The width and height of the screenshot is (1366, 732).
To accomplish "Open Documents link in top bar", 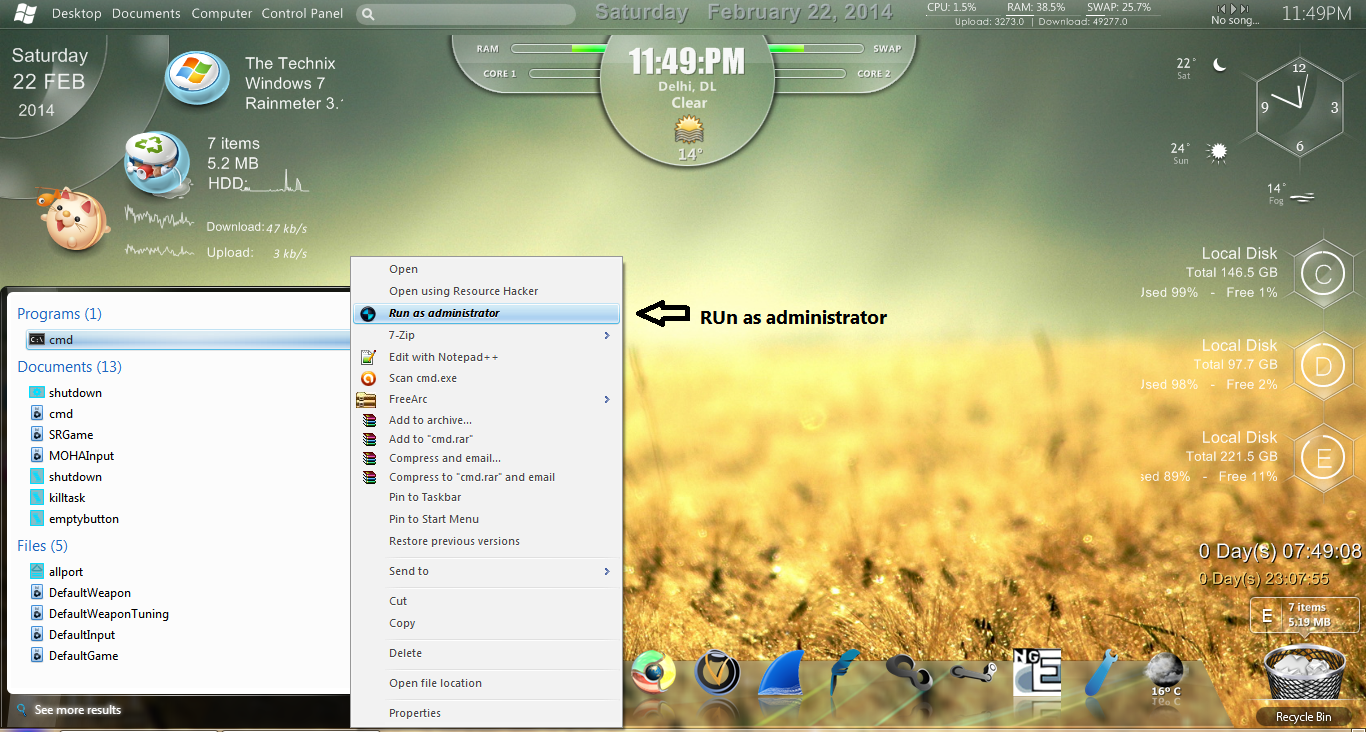I will click(146, 14).
